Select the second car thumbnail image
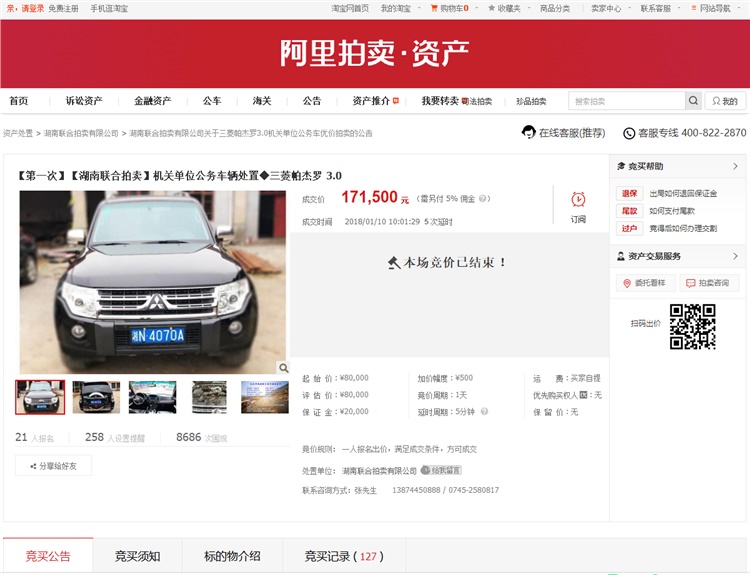The height and width of the screenshot is (575, 750). 96,397
